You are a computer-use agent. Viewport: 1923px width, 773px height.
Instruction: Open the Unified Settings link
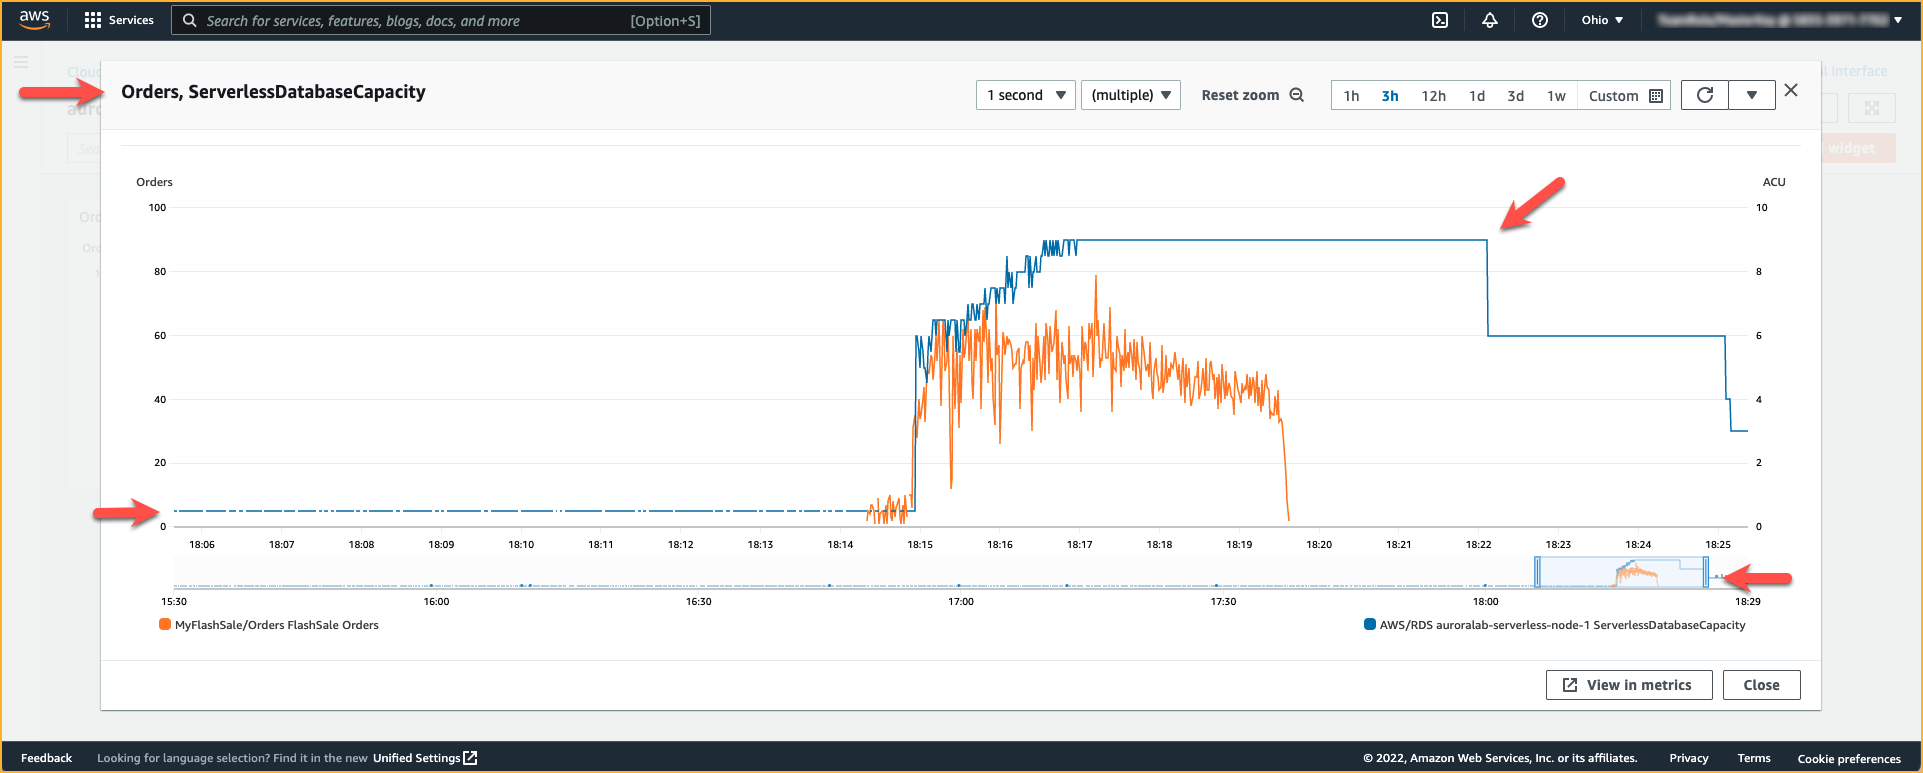click(425, 758)
